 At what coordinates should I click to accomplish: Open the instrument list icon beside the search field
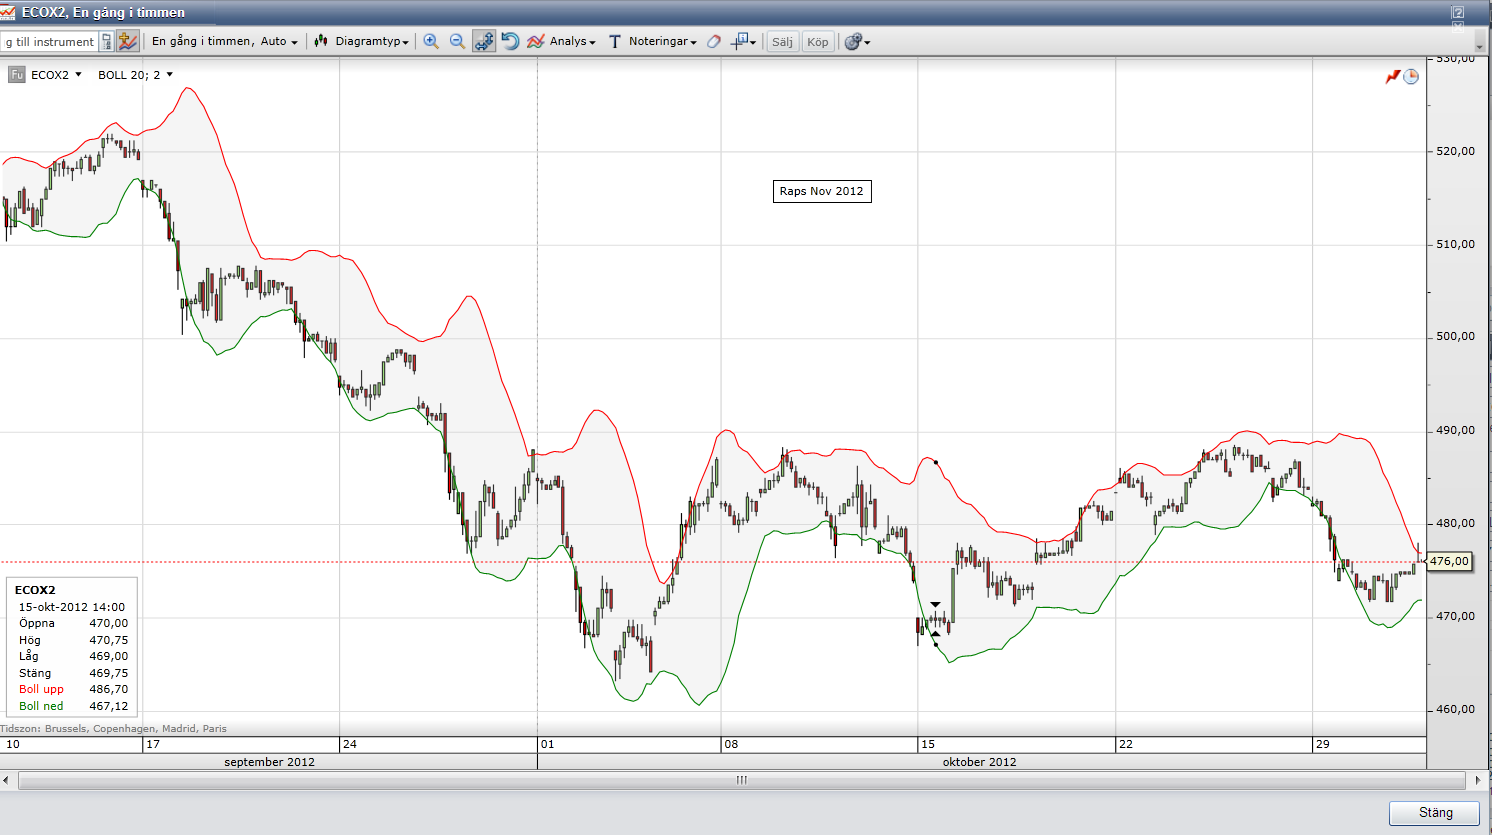point(106,42)
